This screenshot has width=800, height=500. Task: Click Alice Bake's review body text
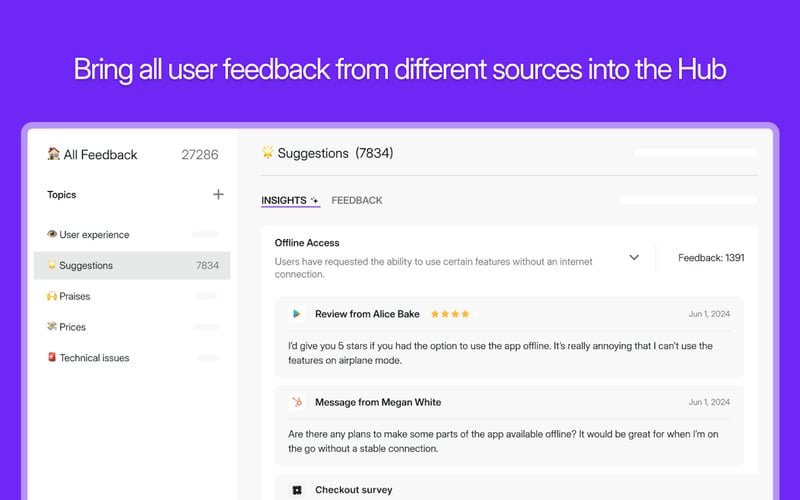[500, 353]
